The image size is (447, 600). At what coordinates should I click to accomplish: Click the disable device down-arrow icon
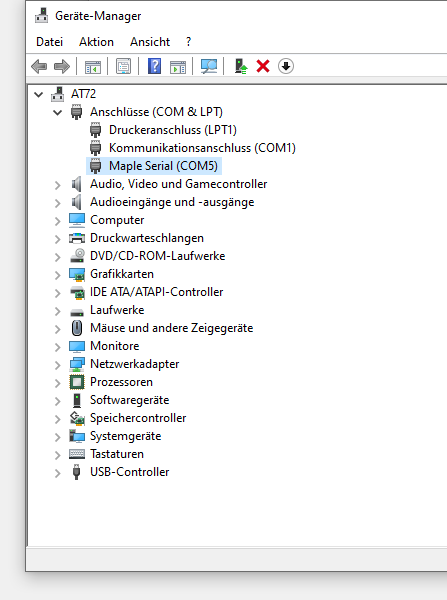pyautogui.click(x=286, y=66)
